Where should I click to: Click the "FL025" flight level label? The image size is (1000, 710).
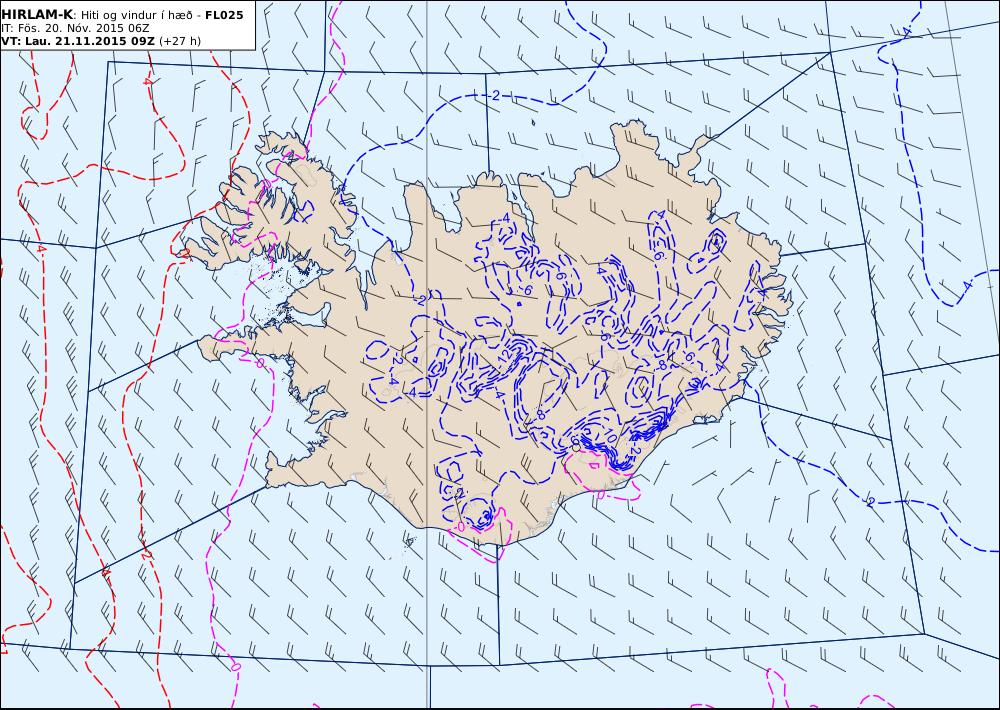(224, 15)
